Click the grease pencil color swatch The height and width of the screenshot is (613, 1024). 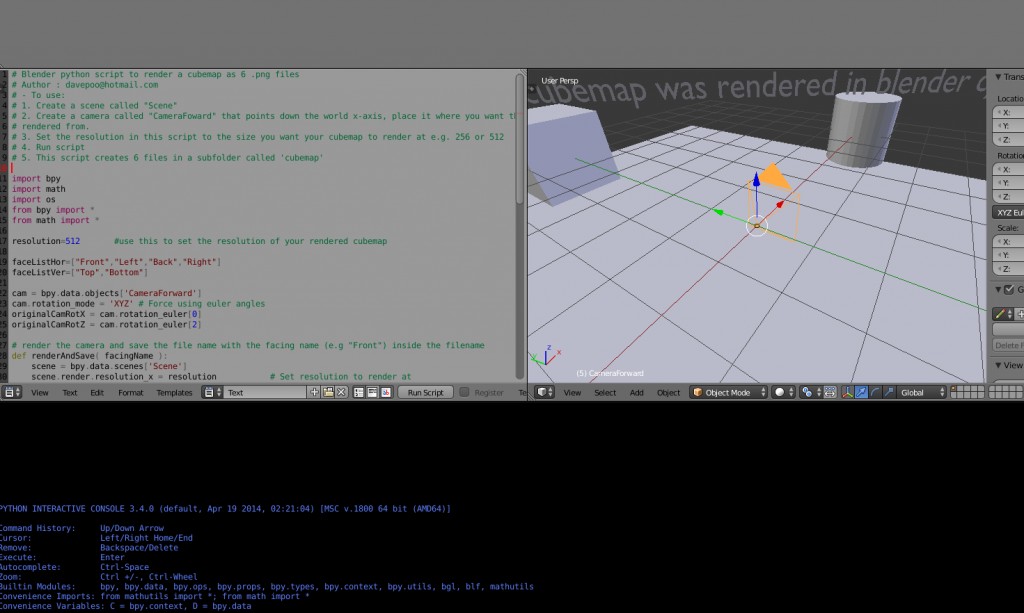[x=1000, y=313]
